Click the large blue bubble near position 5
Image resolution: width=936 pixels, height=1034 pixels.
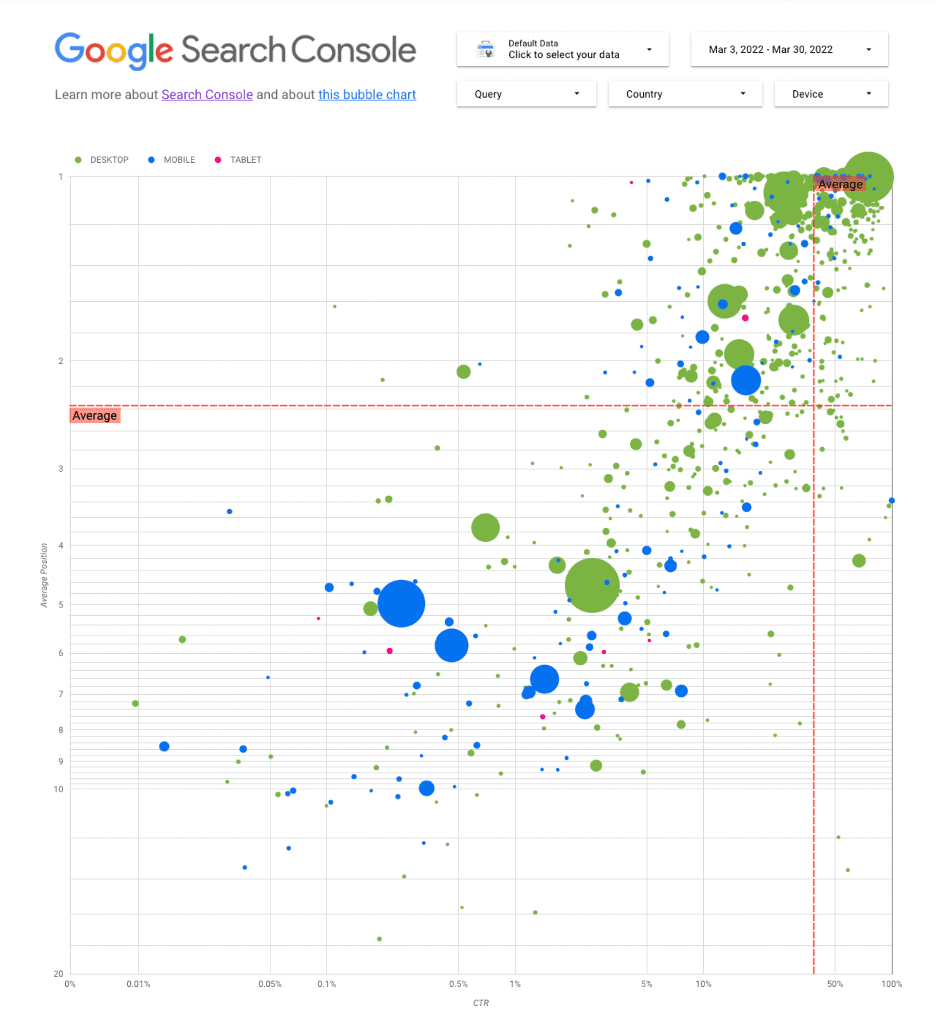tap(402, 604)
